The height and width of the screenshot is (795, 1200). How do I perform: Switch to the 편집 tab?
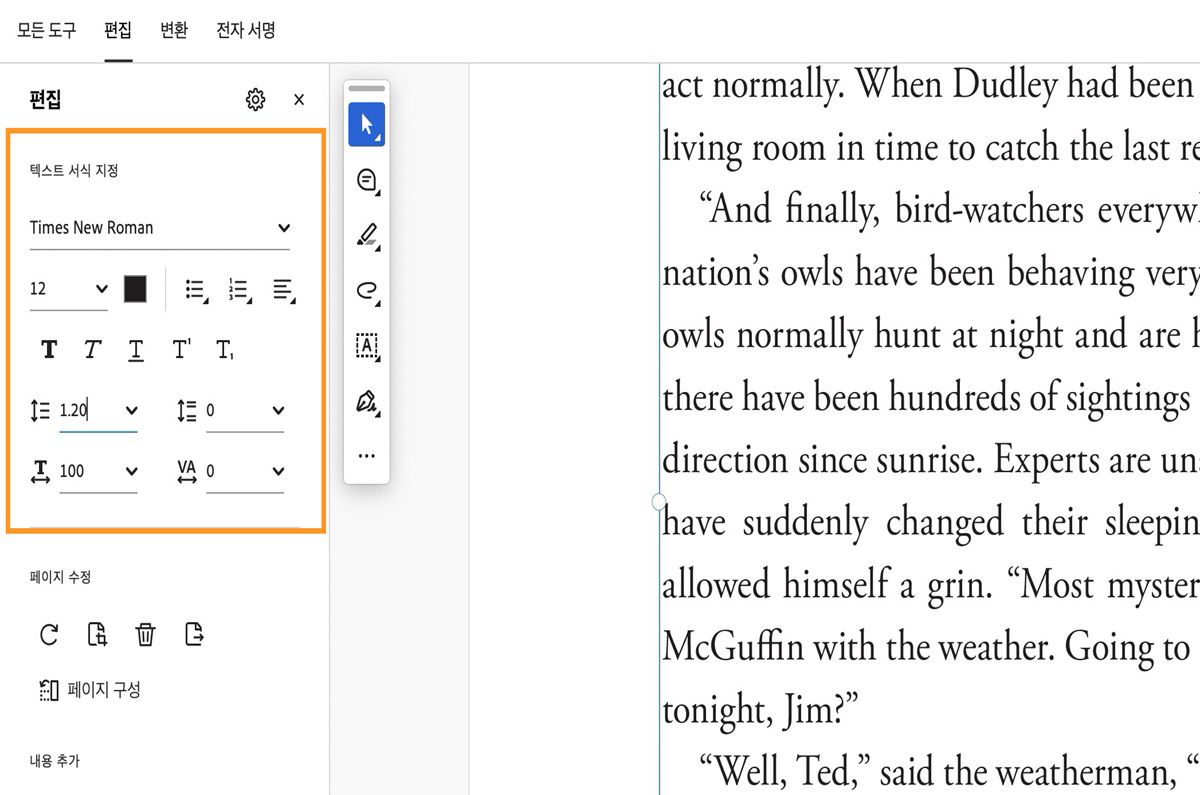[x=118, y=30]
